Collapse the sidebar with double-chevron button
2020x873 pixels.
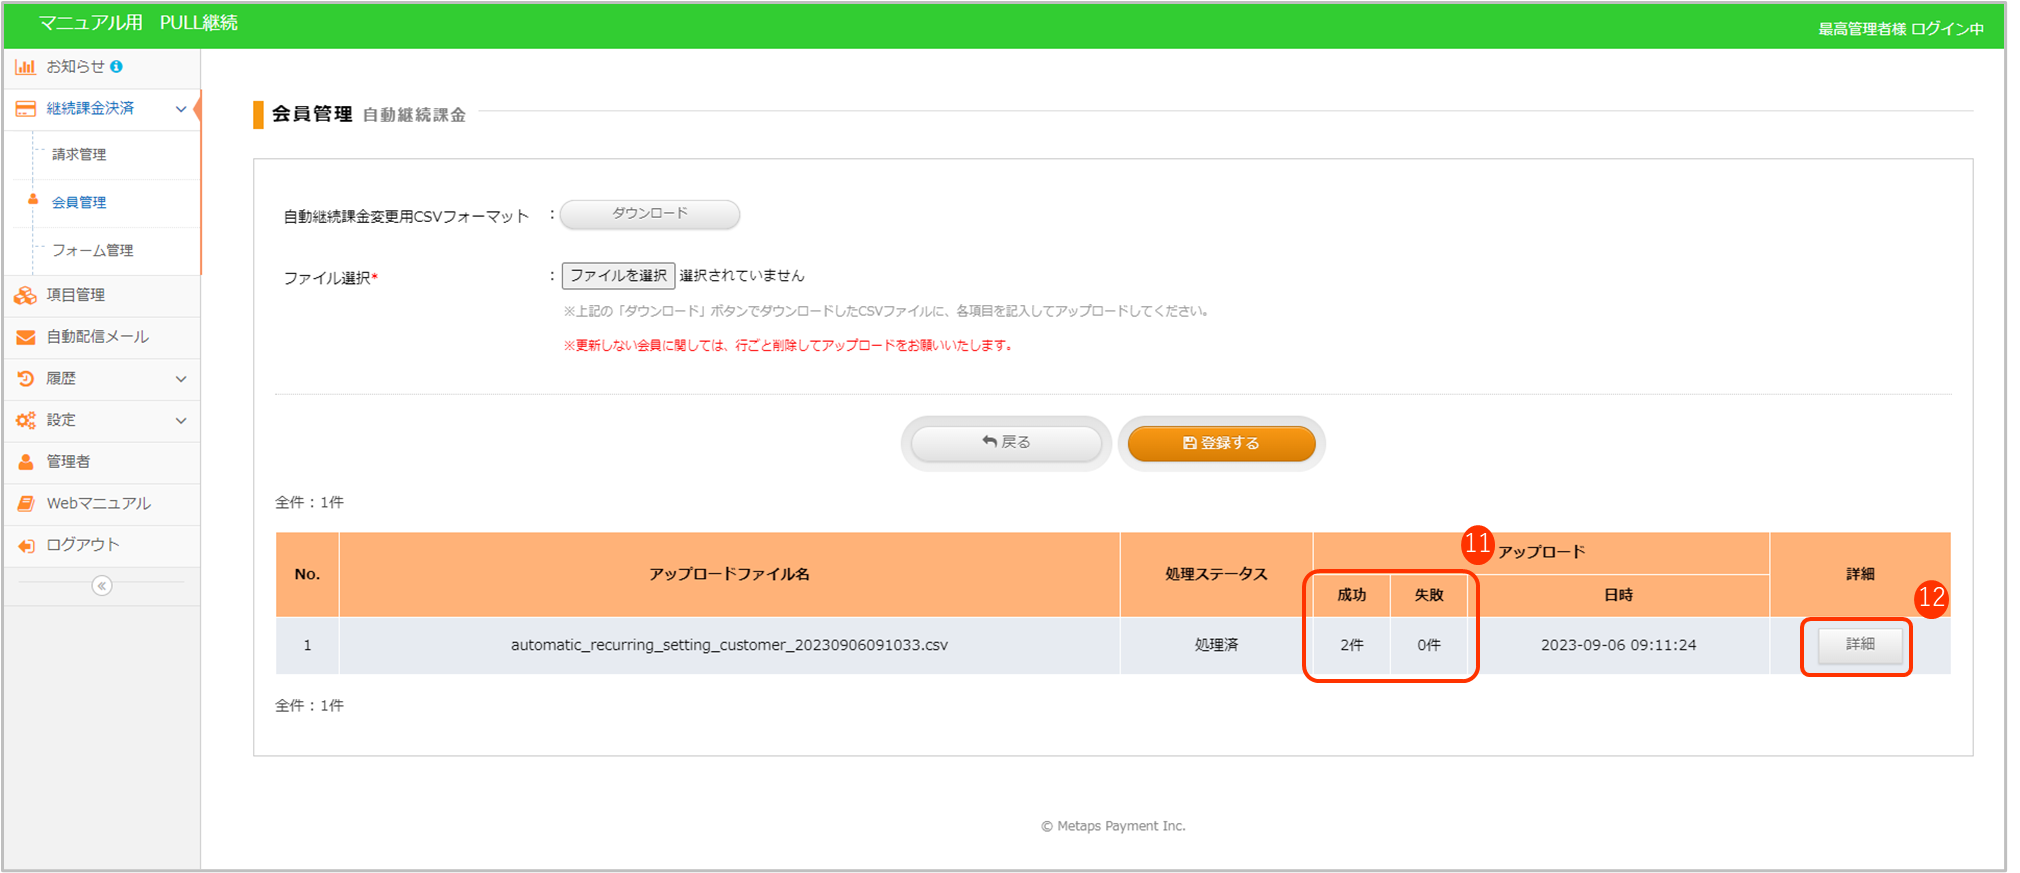(102, 586)
